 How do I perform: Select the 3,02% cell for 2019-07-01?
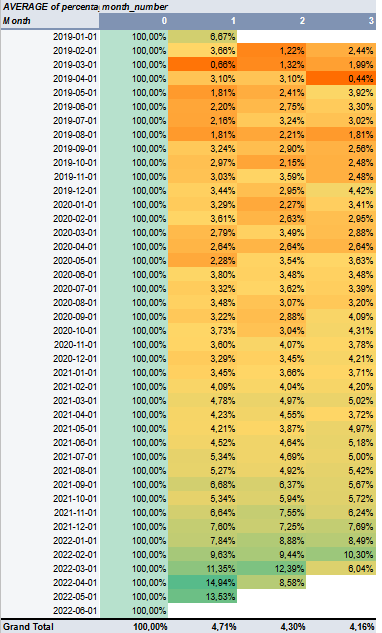tap(341, 121)
